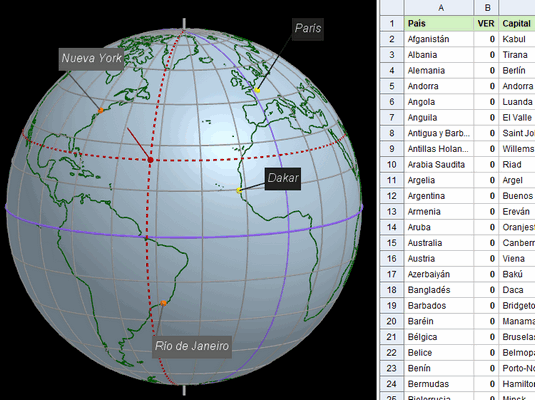Viewport: 535px width, 400px height.
Task: Click the orange Nueva York point
Action: tap(101, 110)
